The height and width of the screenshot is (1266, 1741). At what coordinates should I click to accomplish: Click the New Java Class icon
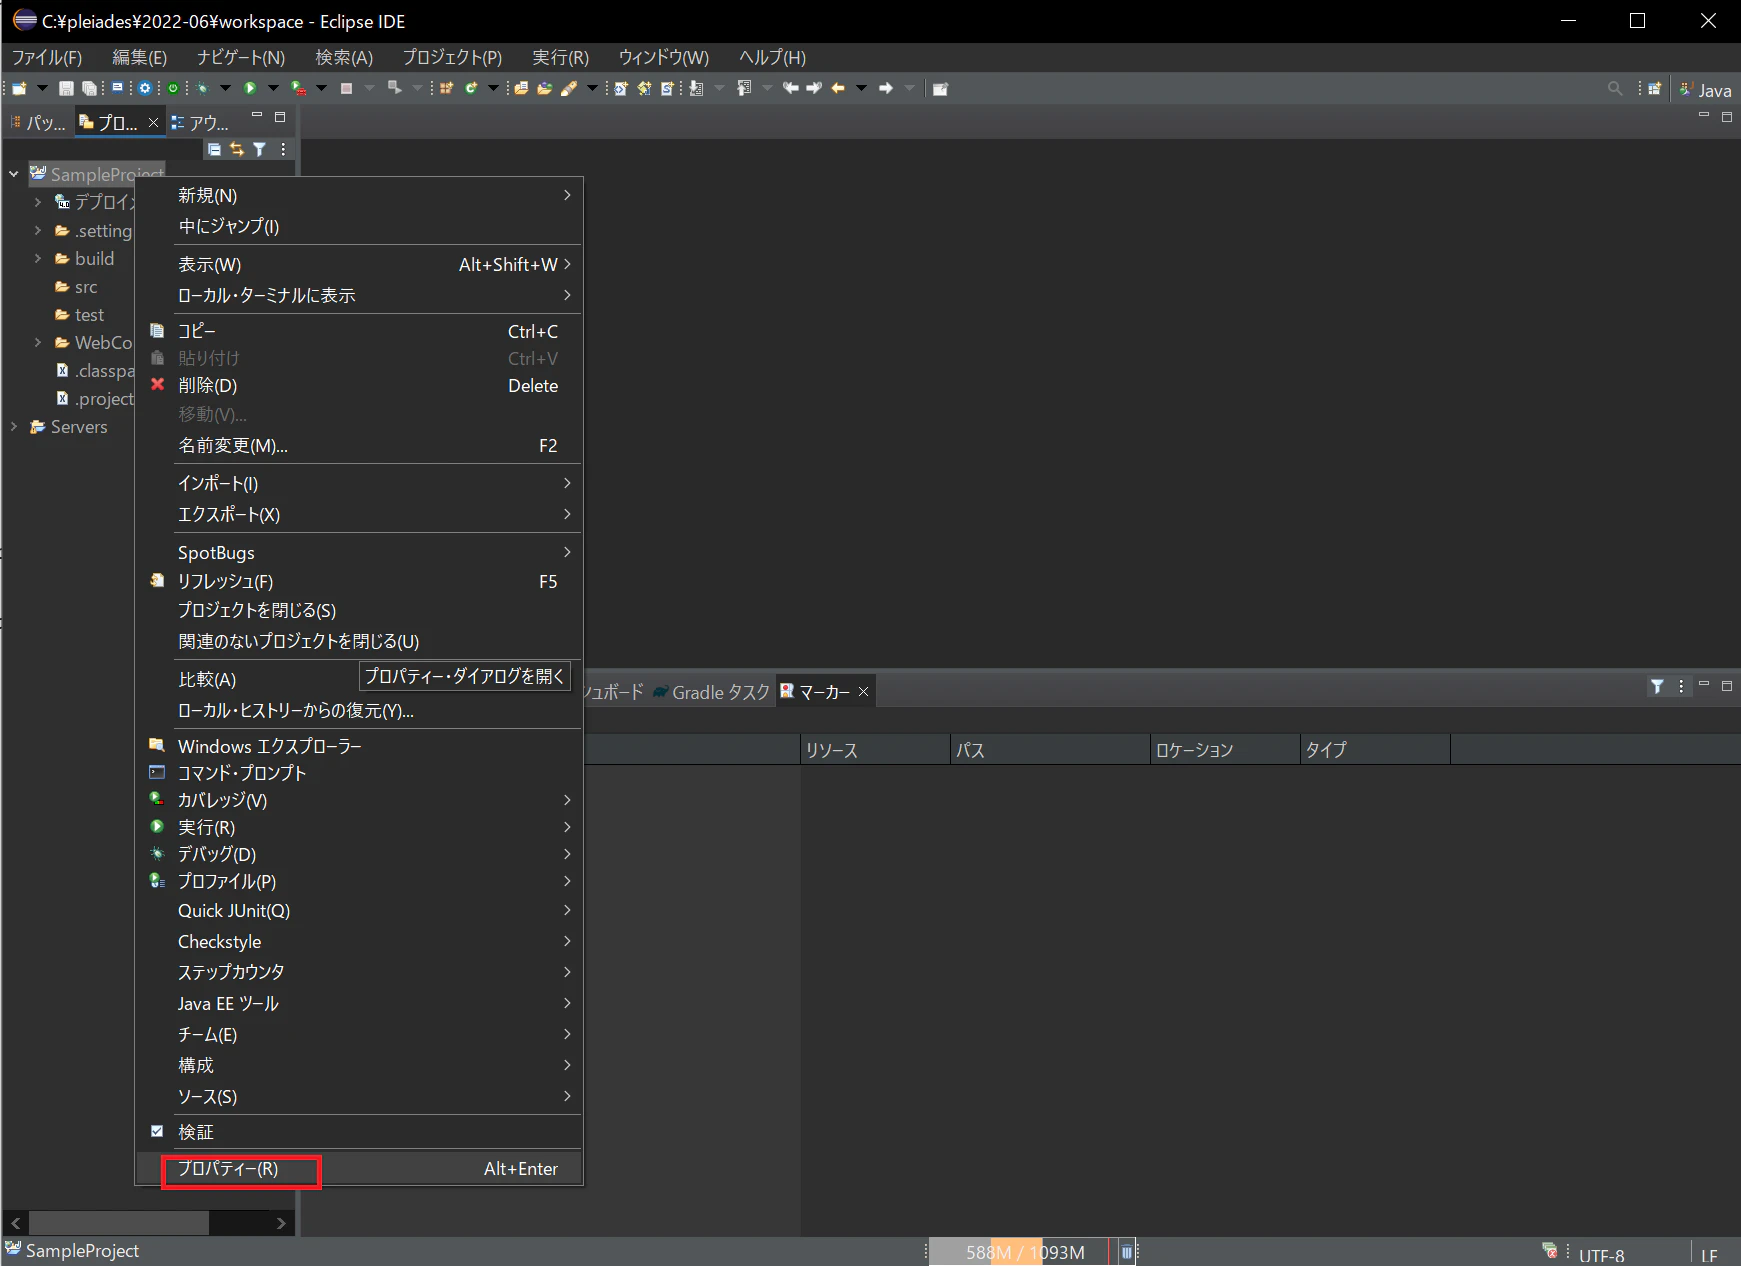click(x=471, y=88)
